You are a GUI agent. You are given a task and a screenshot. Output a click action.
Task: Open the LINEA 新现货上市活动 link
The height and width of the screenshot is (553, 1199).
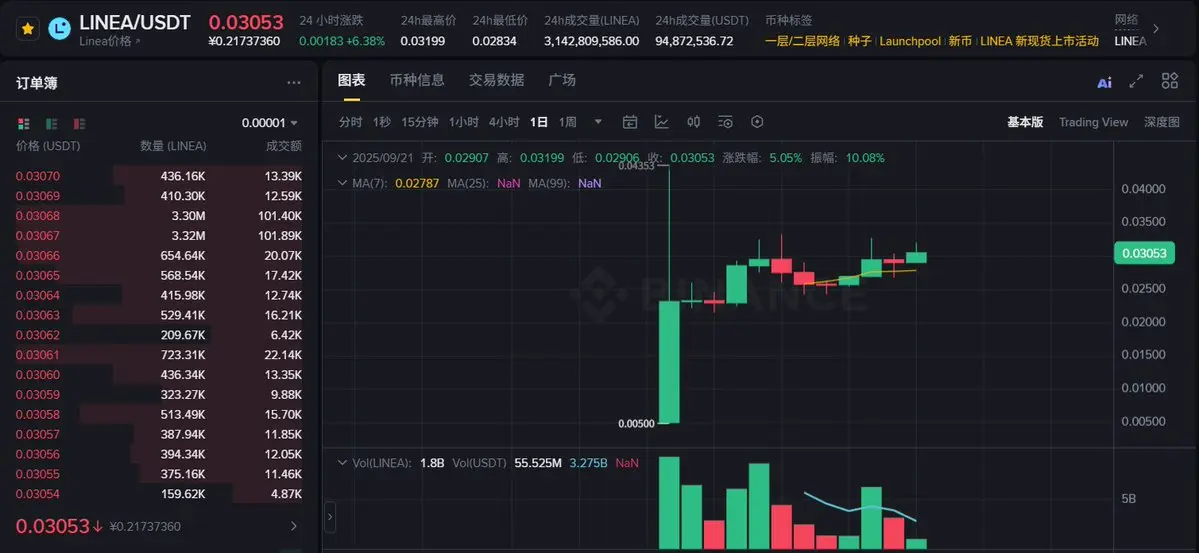click(1039, 41)
